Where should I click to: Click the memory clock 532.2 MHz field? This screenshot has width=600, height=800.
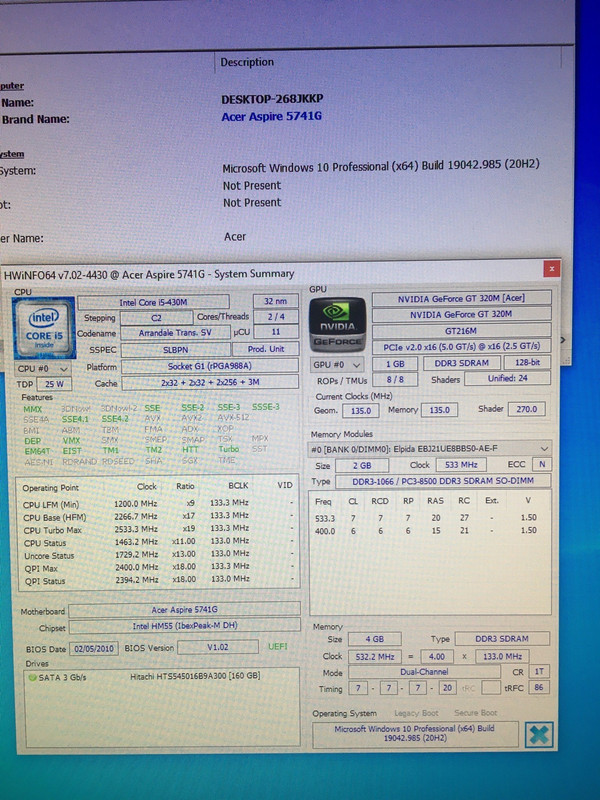(375, 657)
